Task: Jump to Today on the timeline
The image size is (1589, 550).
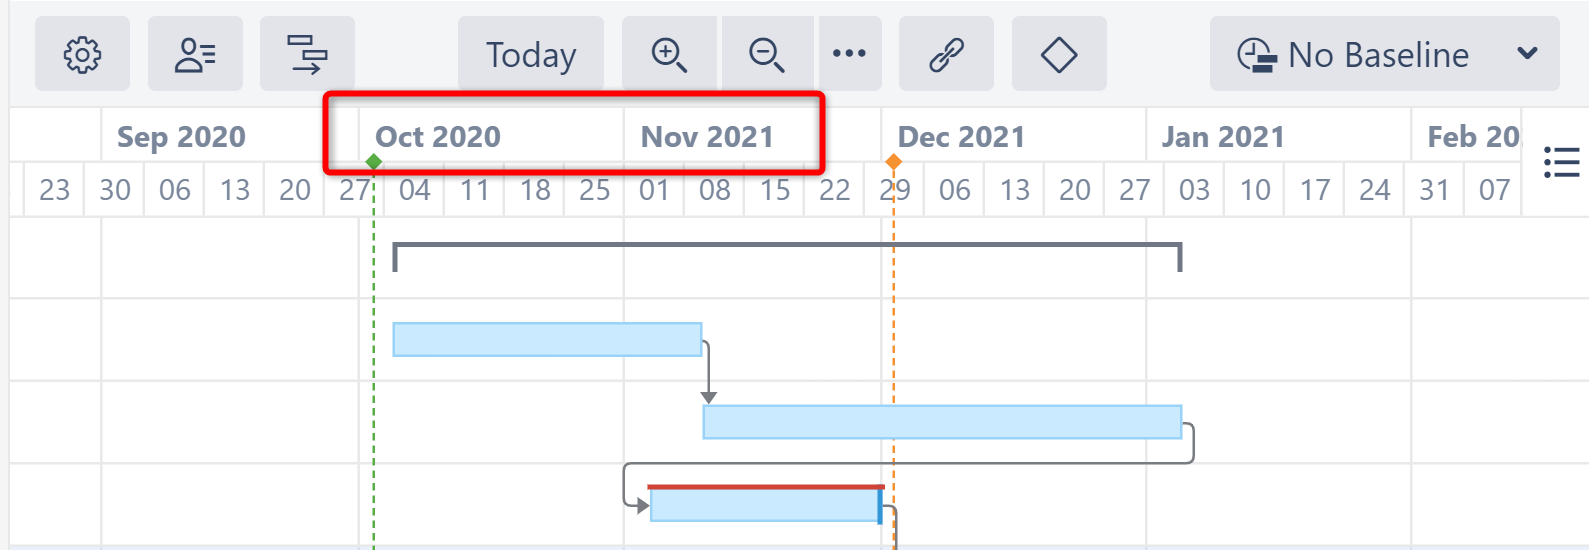Action: pyautogui.click(x=531, y=54)
